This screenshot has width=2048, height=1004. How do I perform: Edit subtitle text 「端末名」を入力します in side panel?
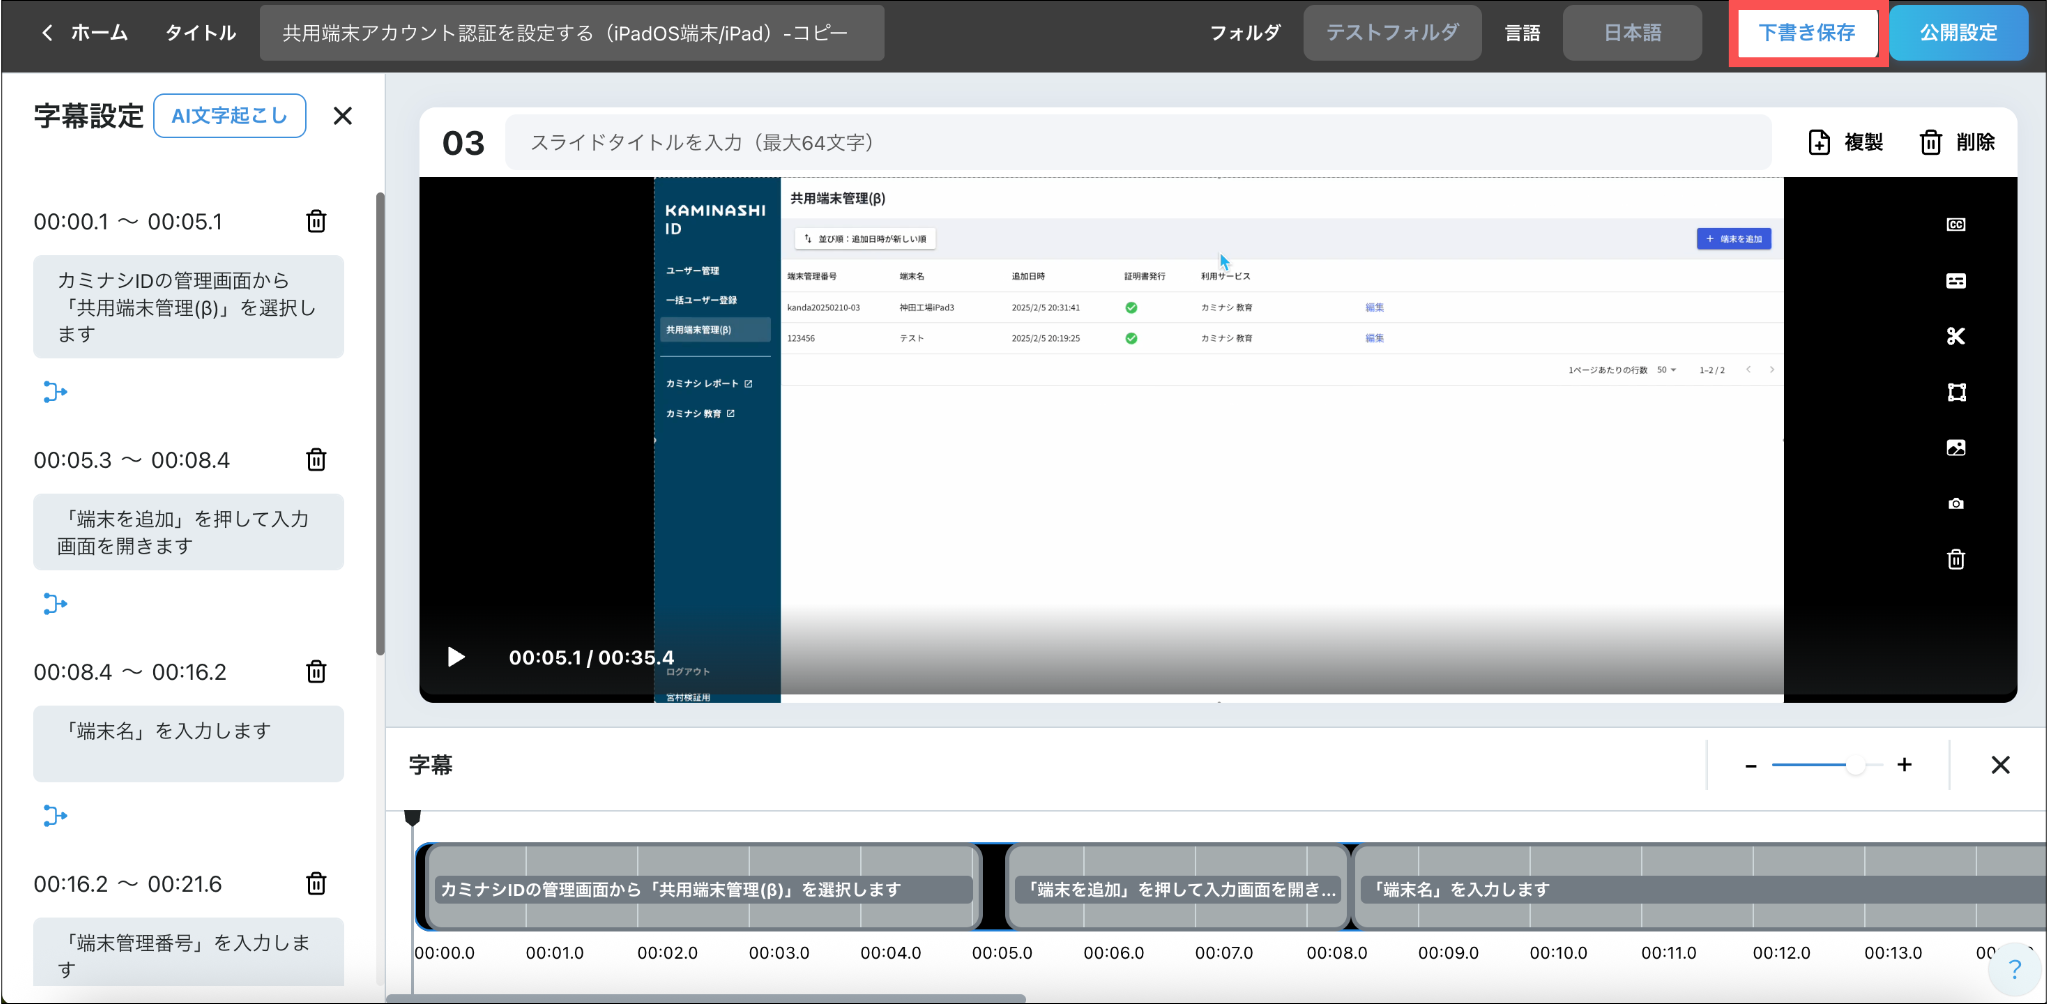(188, 744)
